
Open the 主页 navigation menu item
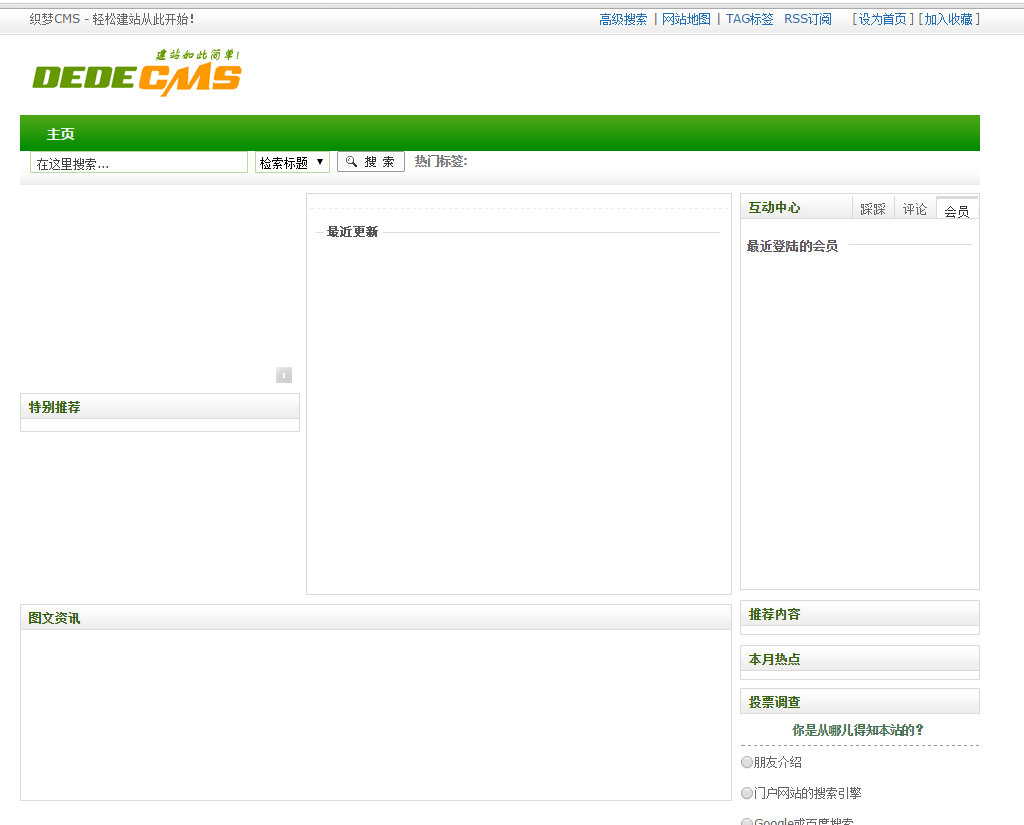[60, 134]
